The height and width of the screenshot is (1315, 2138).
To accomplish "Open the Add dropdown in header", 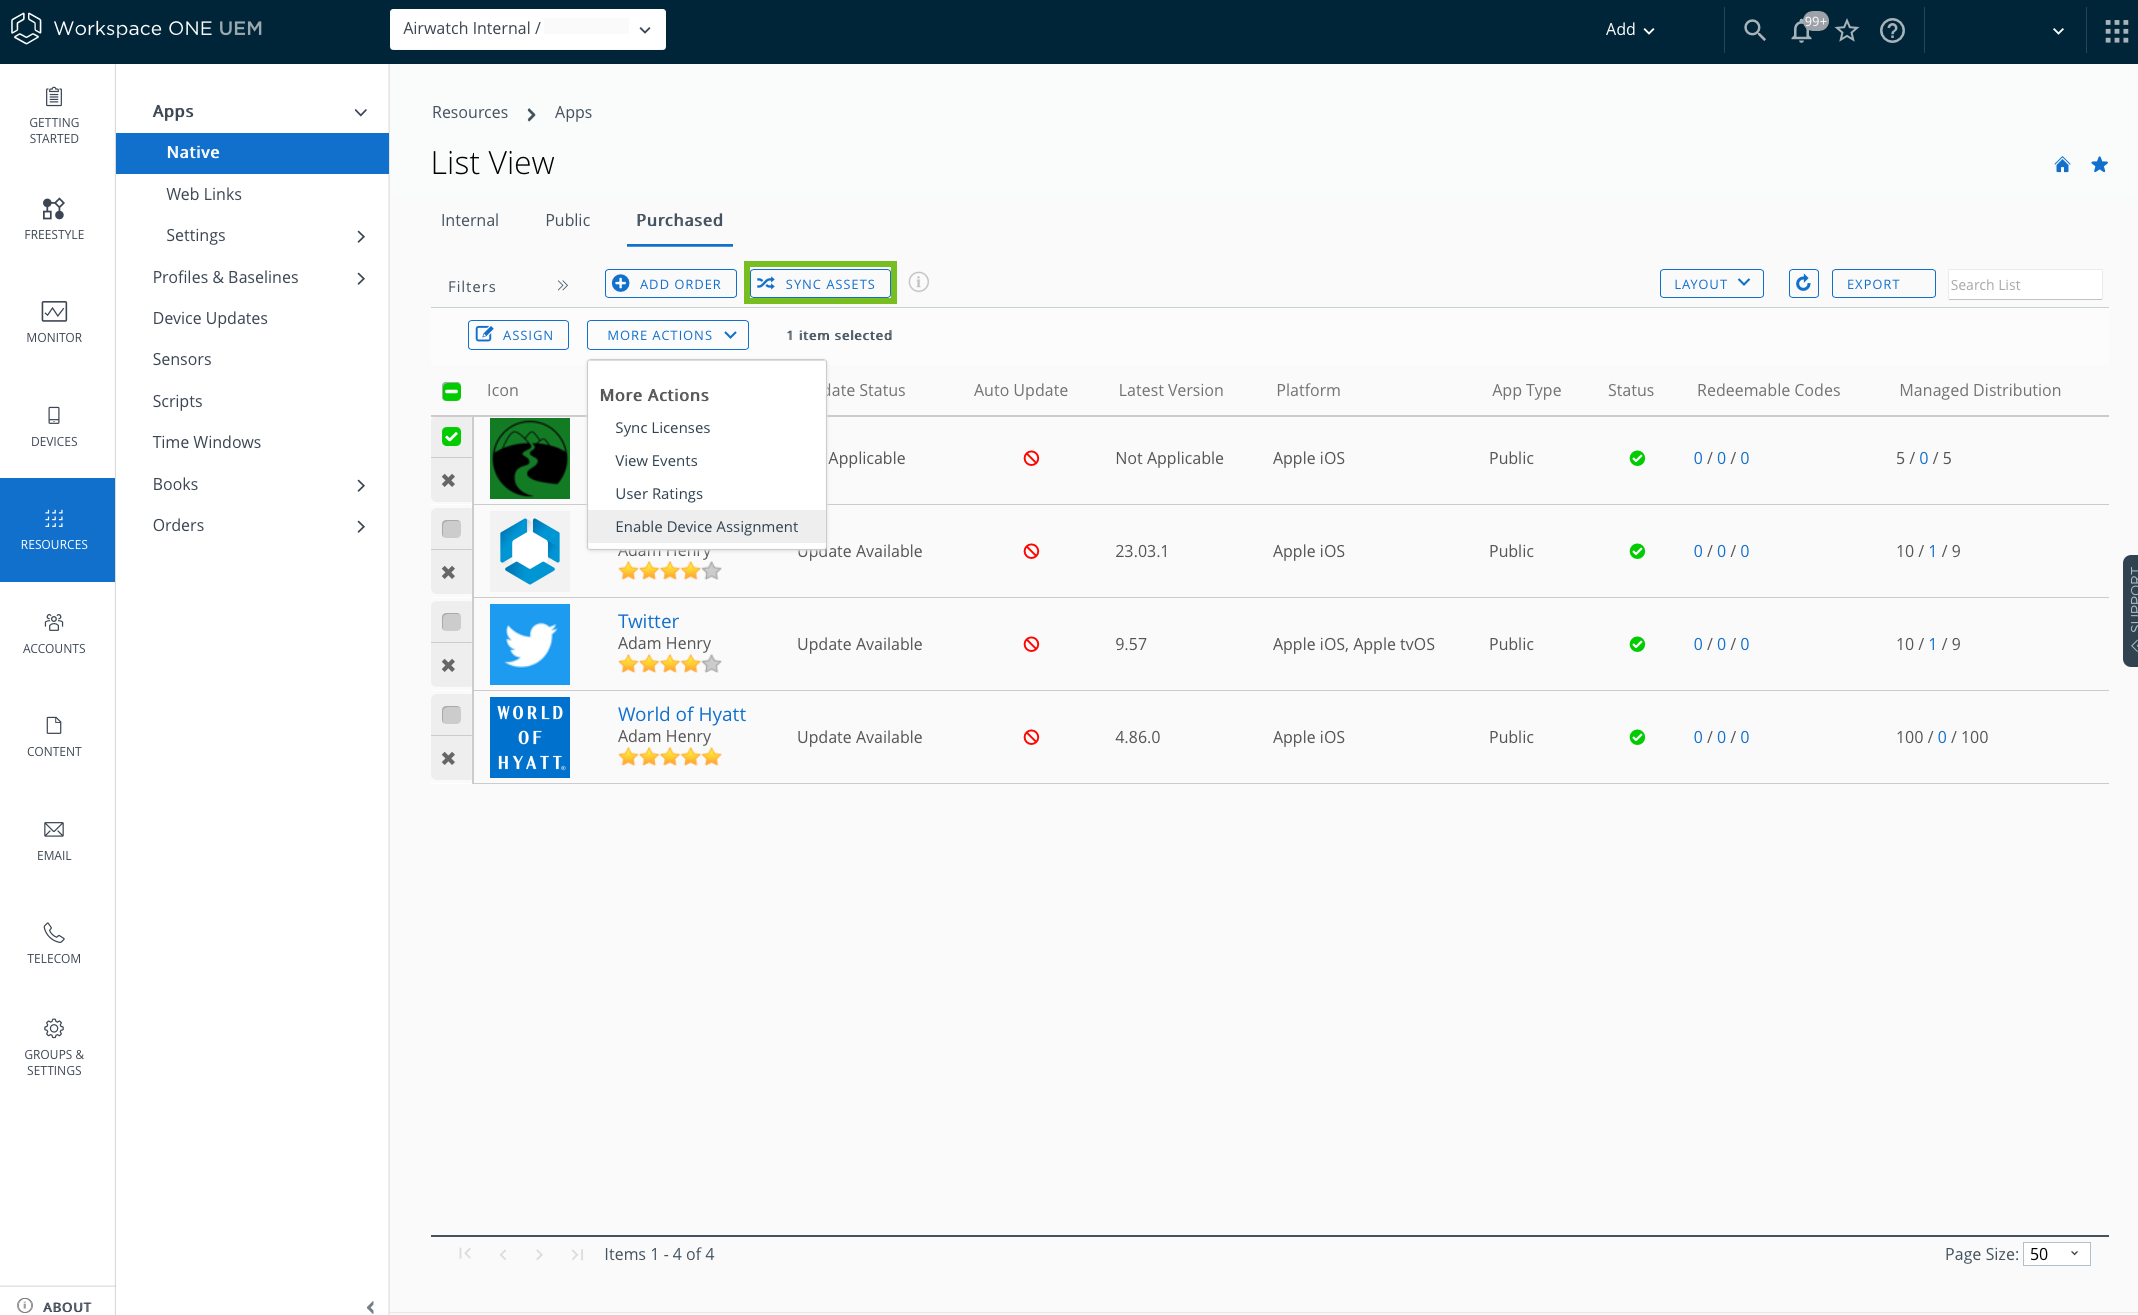I will click(1630, 30).
